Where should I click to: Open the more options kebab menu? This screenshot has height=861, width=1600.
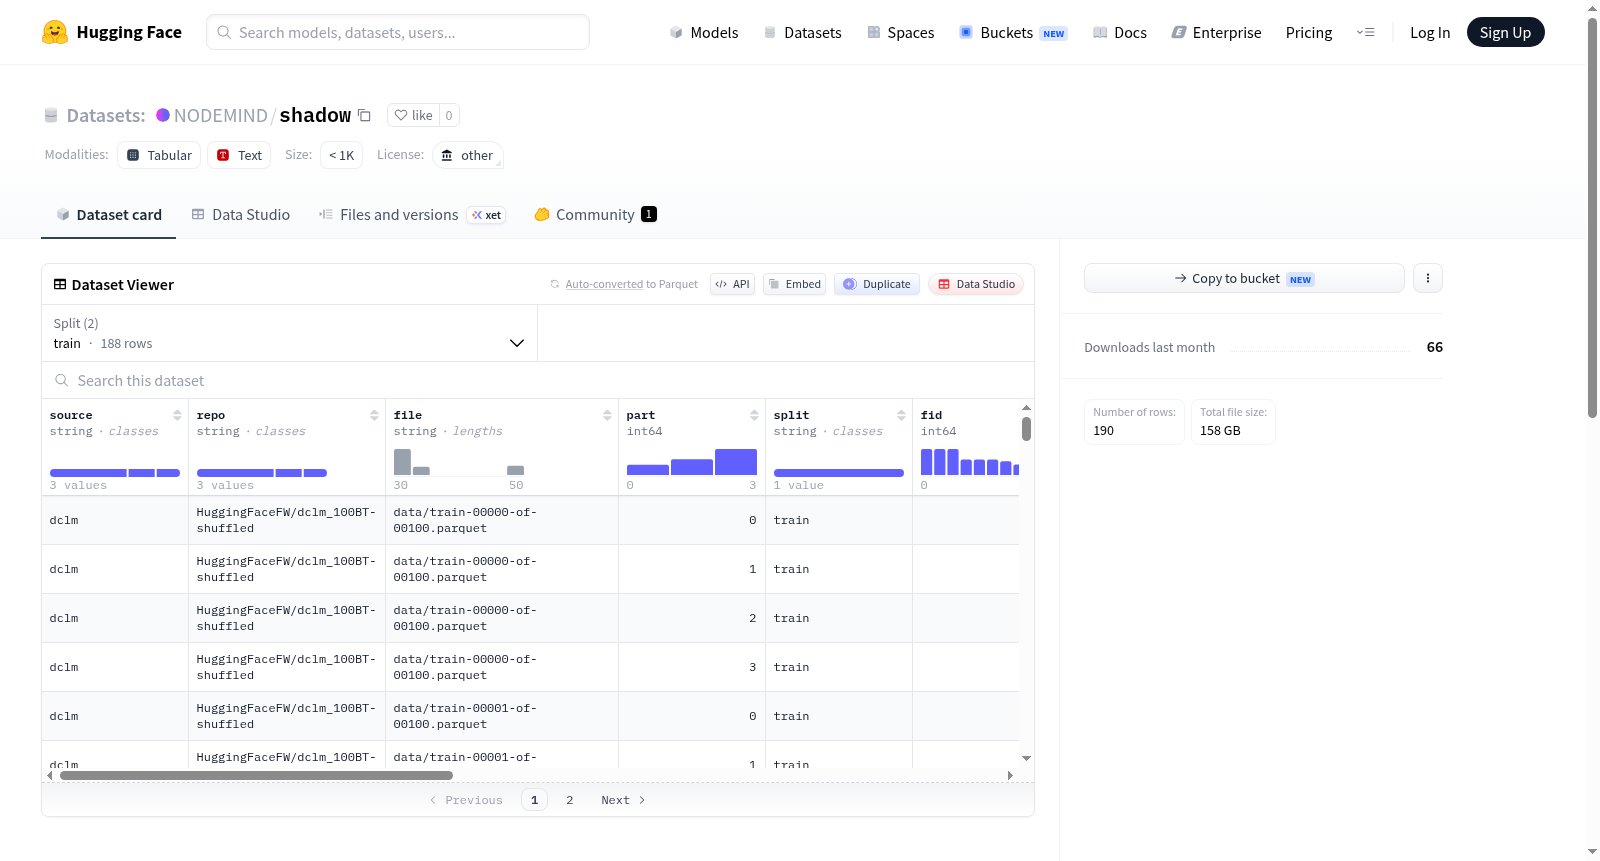pos(1428,278)
